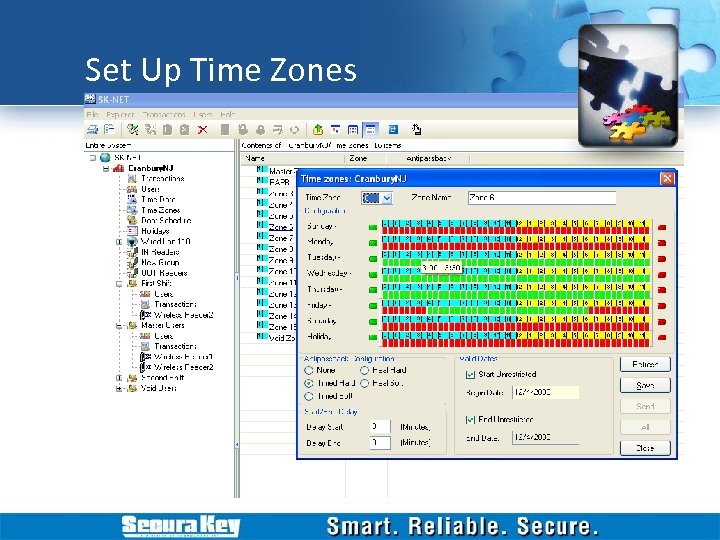This screenshot has width=720, height=540.
Task: Expand the Void Users group node
Action: pyautogui.click(x=119, y=388)
